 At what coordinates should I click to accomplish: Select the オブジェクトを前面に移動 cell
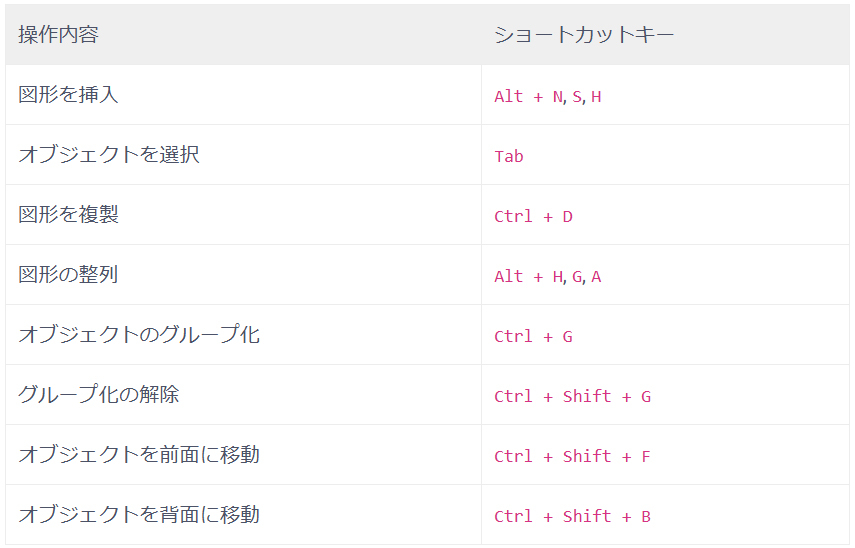click(x=138, y=455)
